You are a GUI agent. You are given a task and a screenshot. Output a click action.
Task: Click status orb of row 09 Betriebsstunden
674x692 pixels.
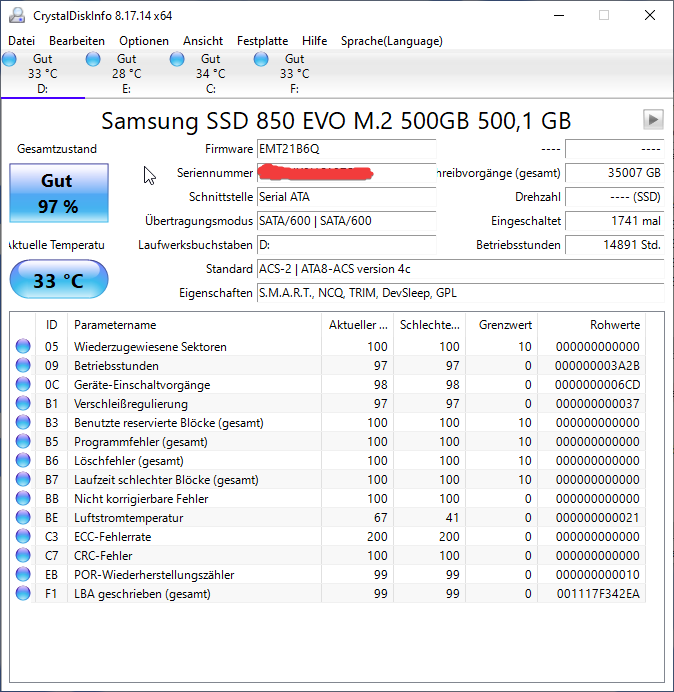pos(23,365)
